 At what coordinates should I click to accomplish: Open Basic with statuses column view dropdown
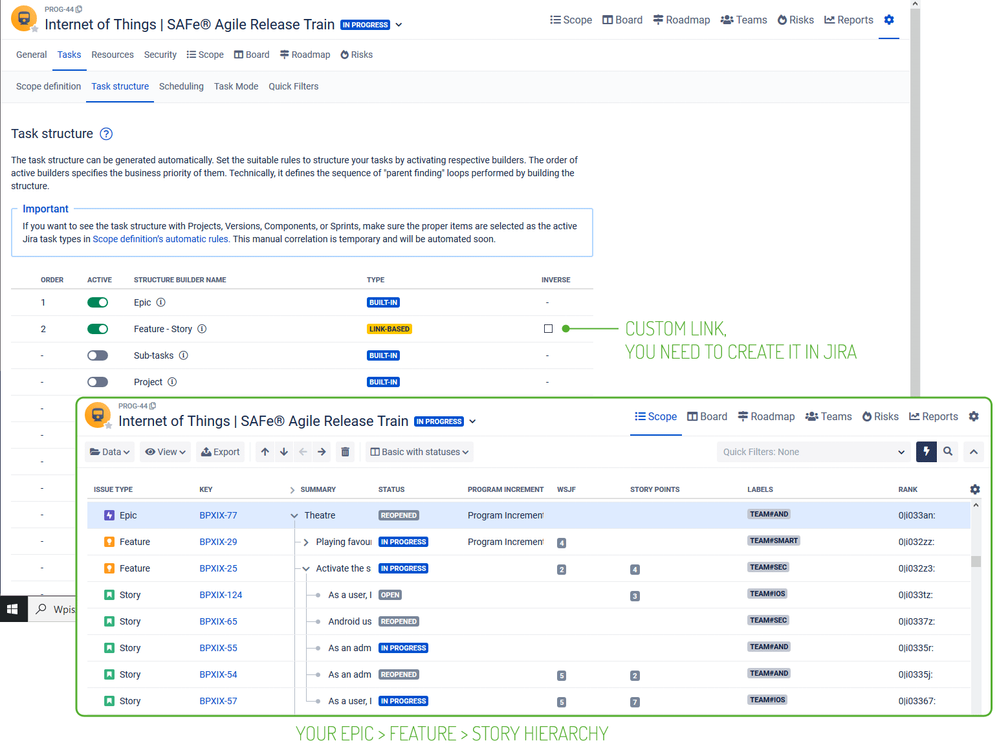coord(419,452)
